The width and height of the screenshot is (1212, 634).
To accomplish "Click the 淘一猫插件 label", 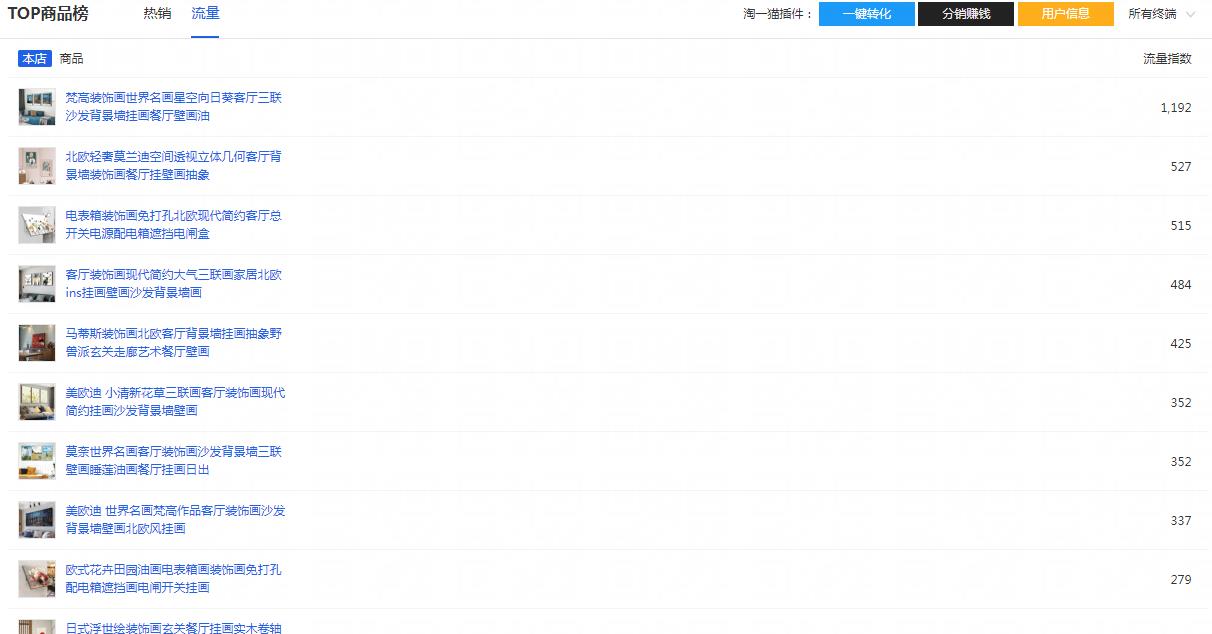I will pyautogui.click(x=778, y=14).
